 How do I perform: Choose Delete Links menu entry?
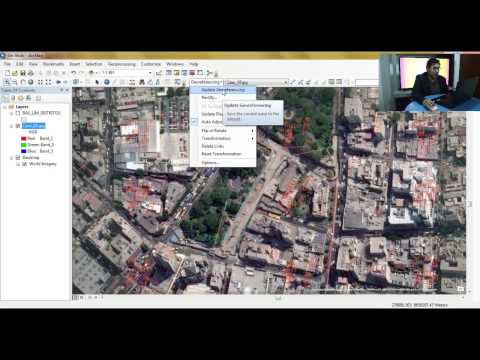(x=223, y=146)
